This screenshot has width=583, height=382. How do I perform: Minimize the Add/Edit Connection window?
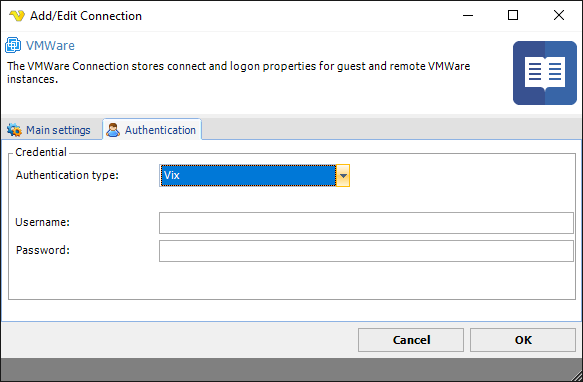pos(468,16)
